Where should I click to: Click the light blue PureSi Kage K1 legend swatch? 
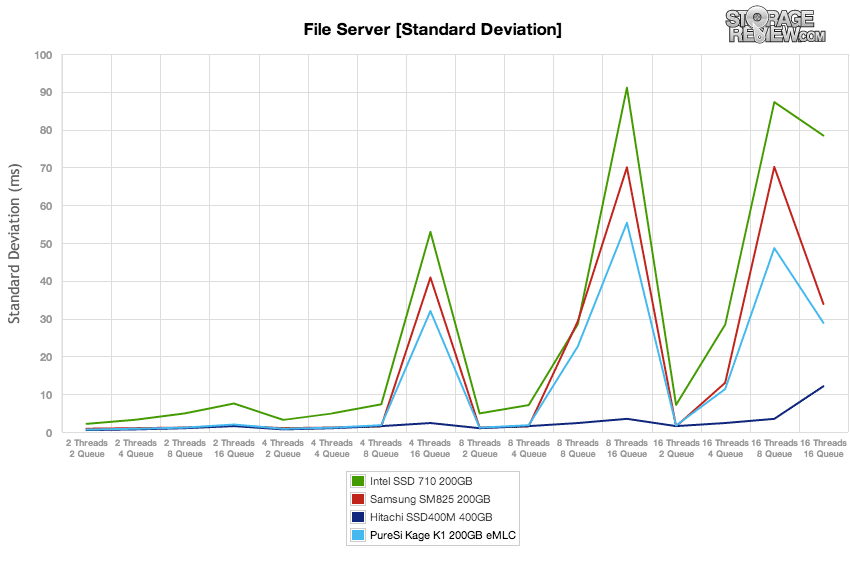click(357, 535)
